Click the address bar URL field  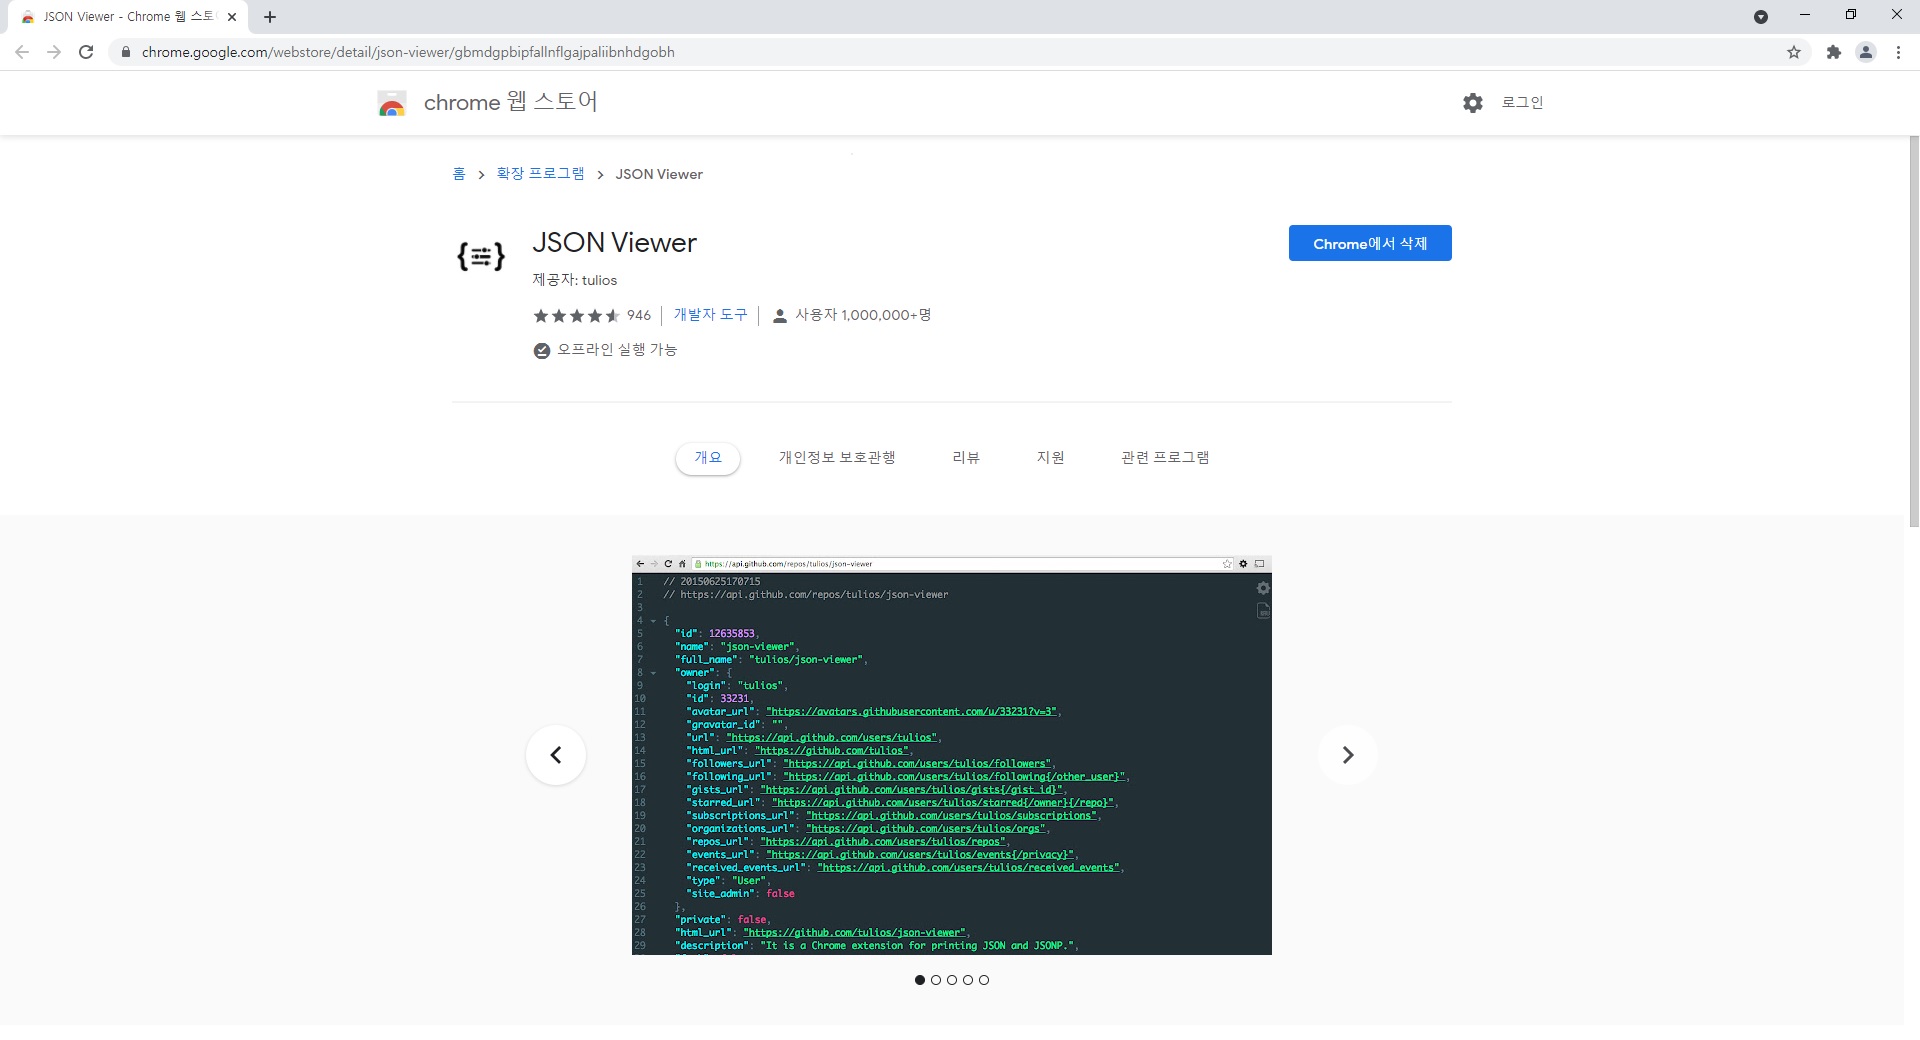tap(960, 52)
